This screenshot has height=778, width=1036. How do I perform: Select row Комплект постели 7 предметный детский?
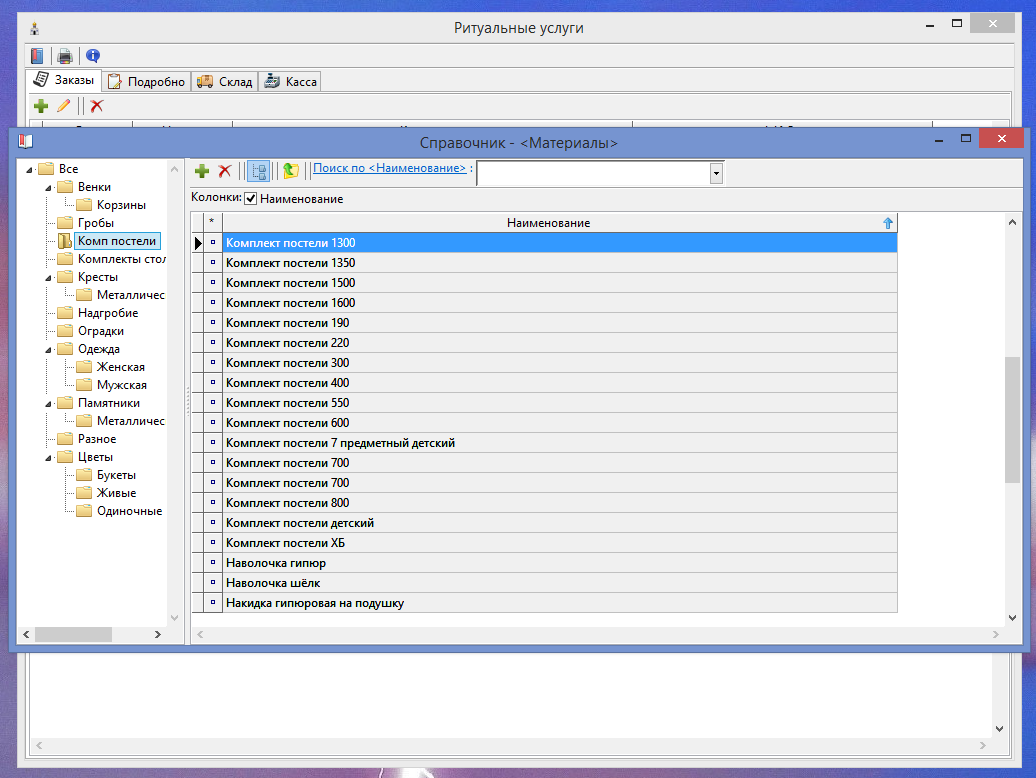(560, 443)
